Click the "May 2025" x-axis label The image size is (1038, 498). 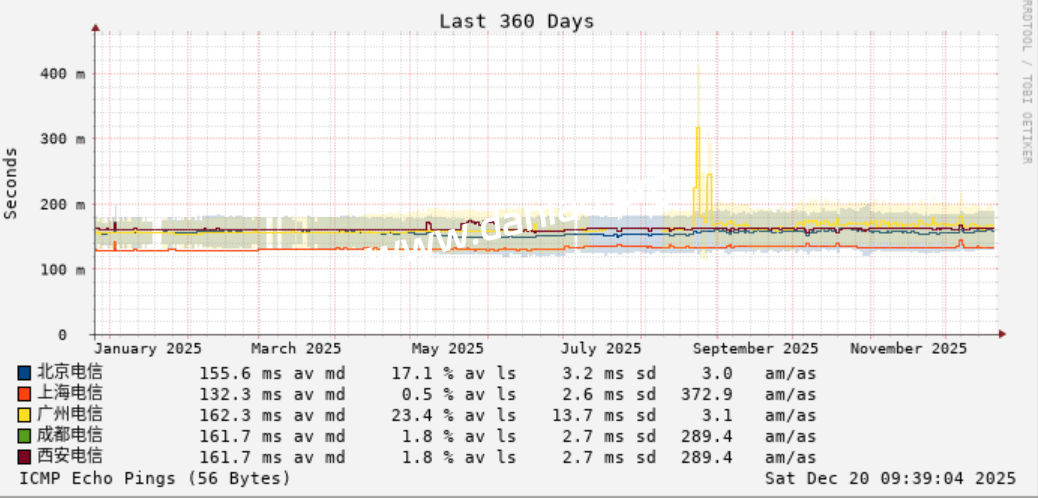[447, 349]
